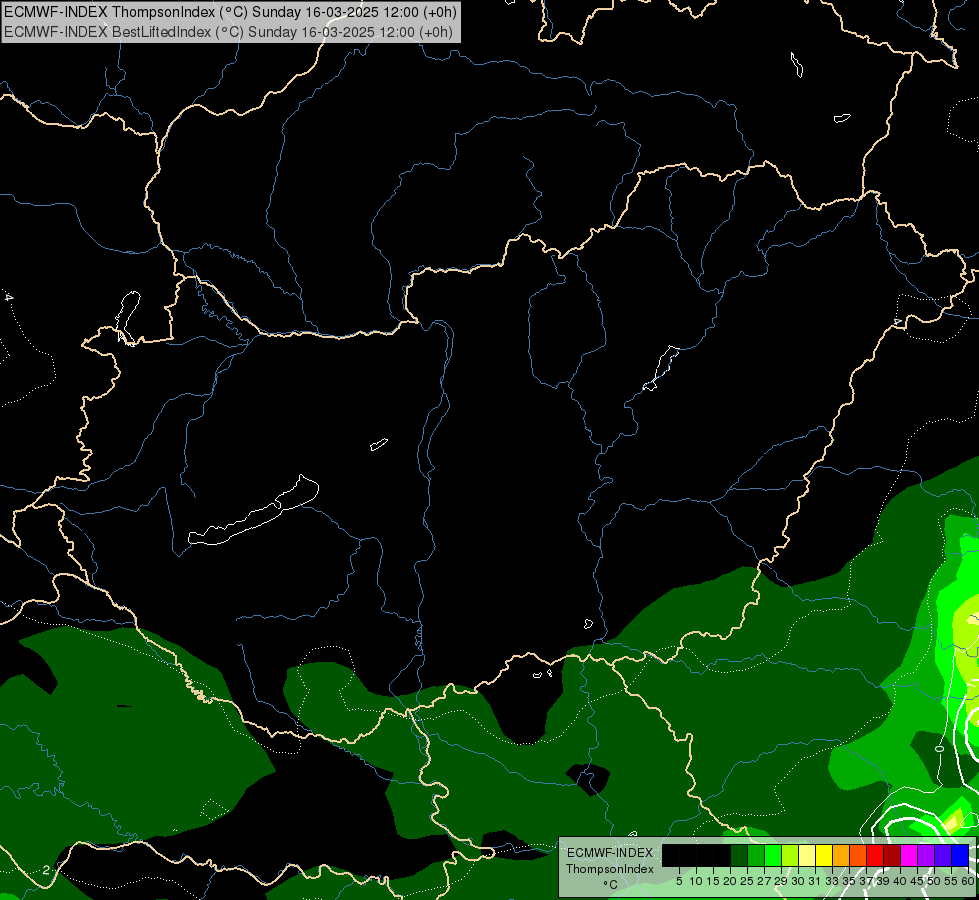Click the legend tick value '31'
Screen dimensions: 979x900
click(x=815, y=881)
